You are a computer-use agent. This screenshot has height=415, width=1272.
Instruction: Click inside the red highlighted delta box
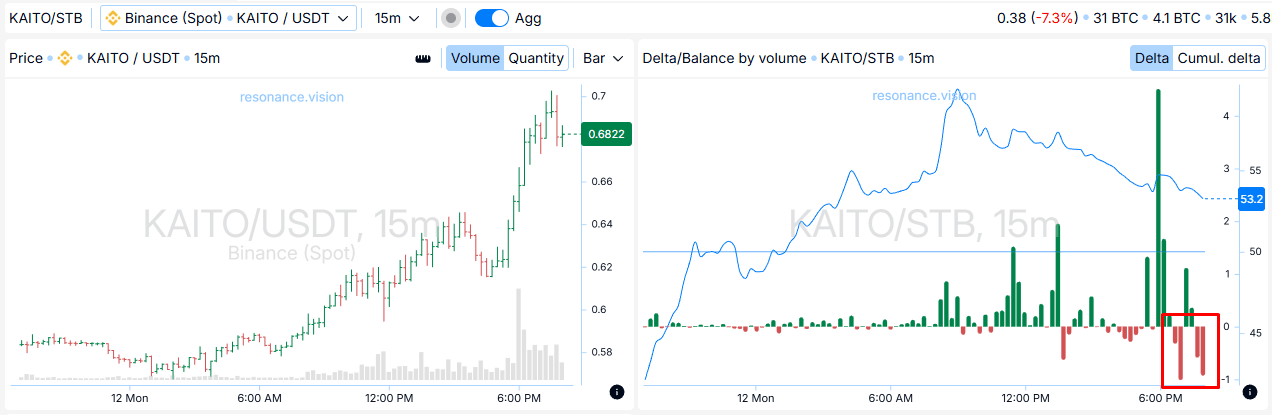coord(1189,350)
